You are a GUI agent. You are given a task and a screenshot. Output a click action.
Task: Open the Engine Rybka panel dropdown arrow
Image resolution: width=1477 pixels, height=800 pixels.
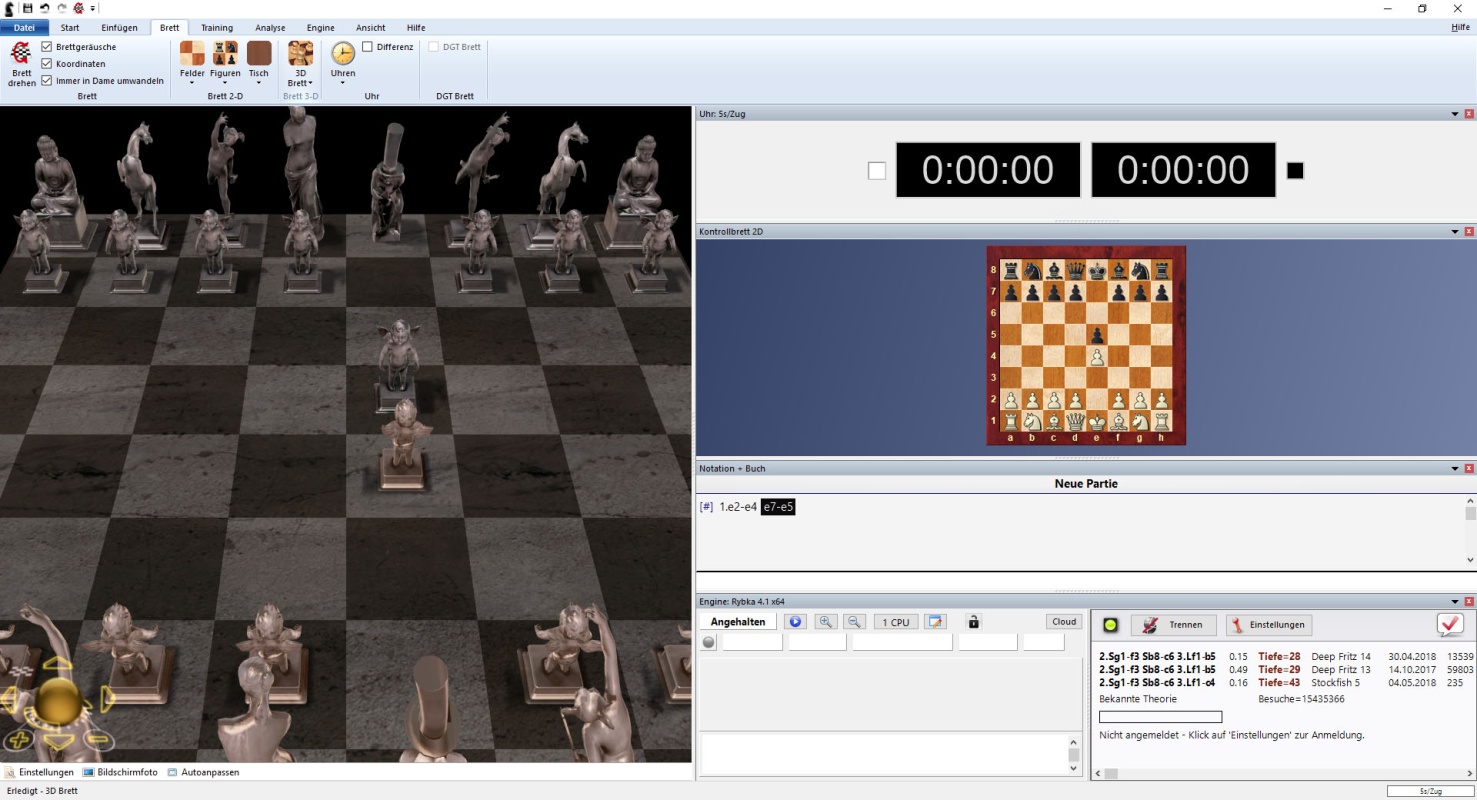[x=1455, y=601]
